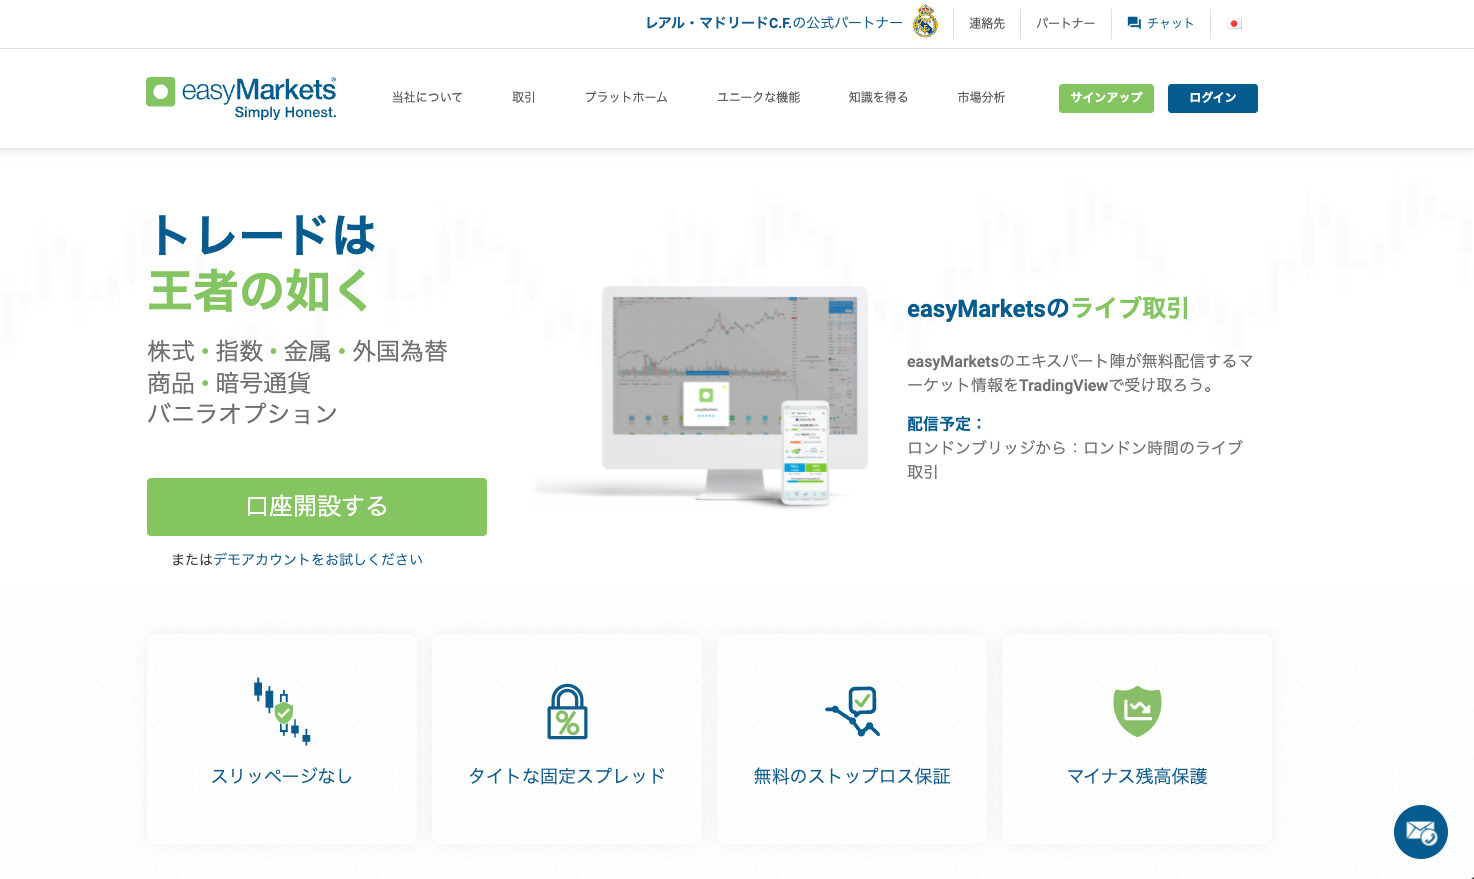
Task: Expand the ユニークな機能 menu
Action: click(758, 97)
